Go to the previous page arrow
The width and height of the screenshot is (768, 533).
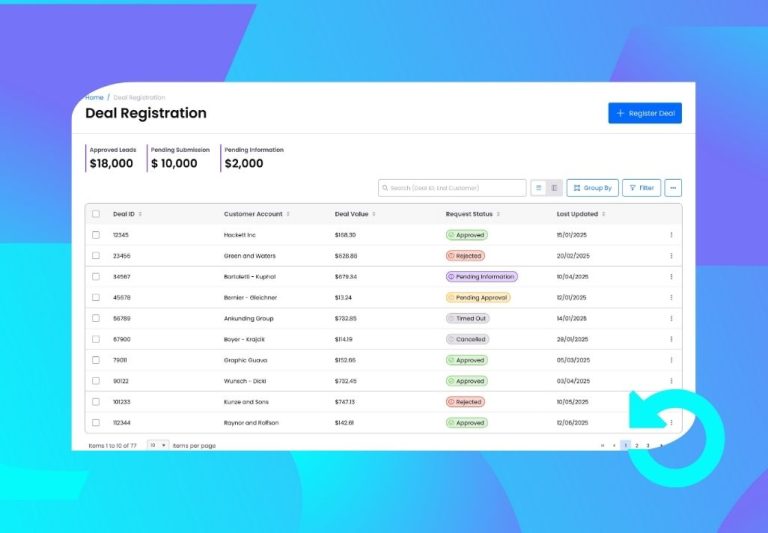coord(614,445)
